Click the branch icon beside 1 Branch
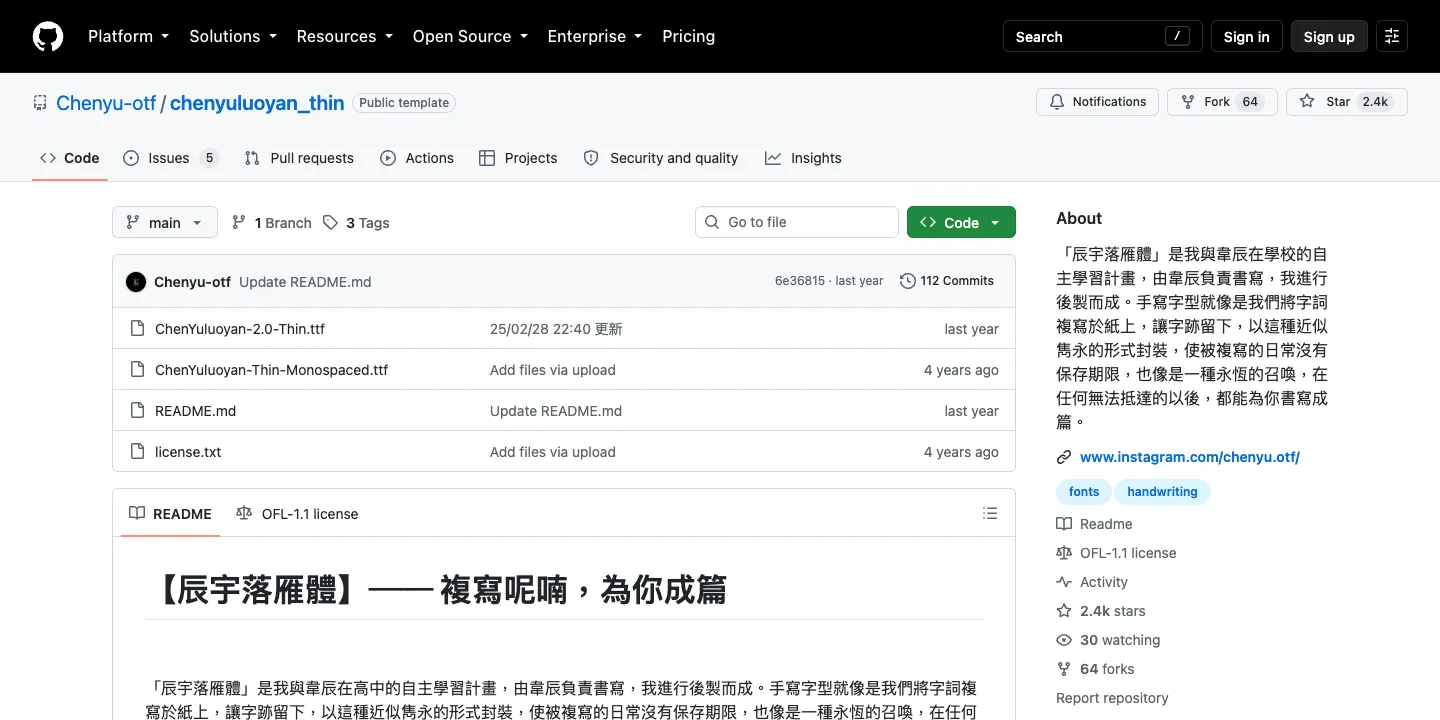The image size is (1440, 720). pos(239,222)
